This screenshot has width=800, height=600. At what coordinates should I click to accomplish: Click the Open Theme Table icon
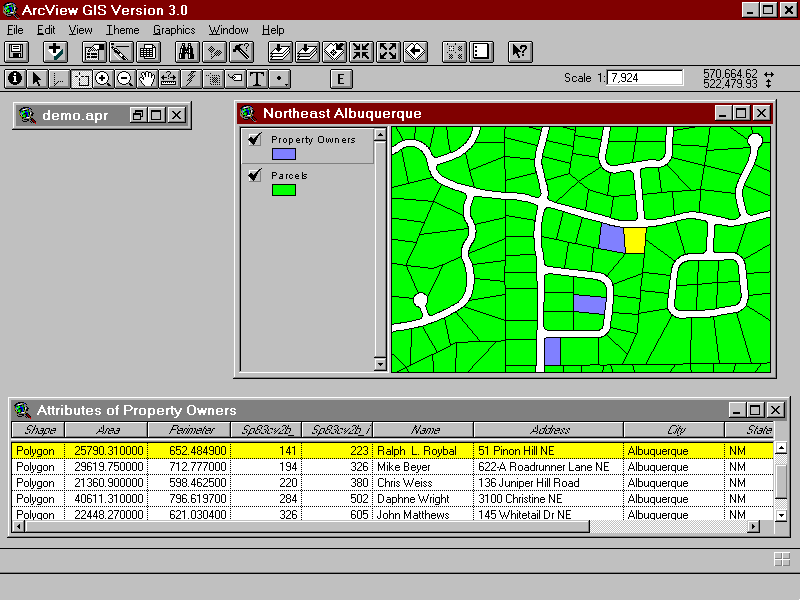click(x=148, y=52)
